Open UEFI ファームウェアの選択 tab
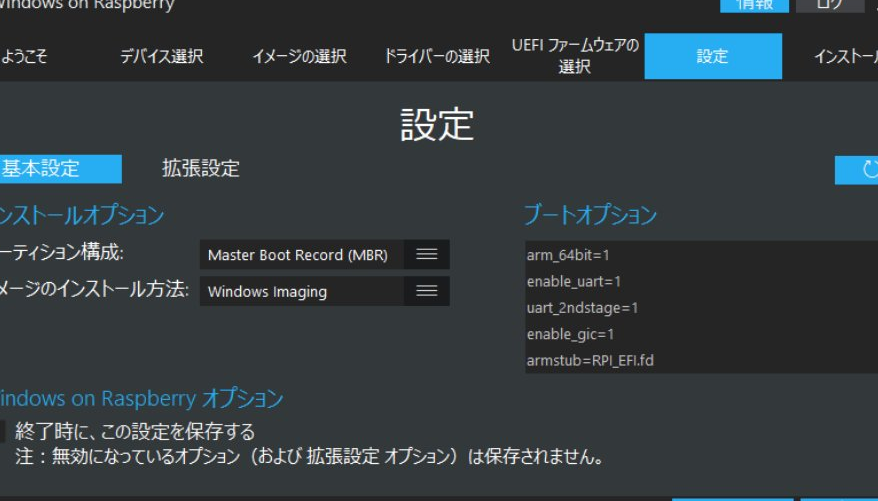Image resolution: width=878 pixels, height=501 pixels. [575, 57]
